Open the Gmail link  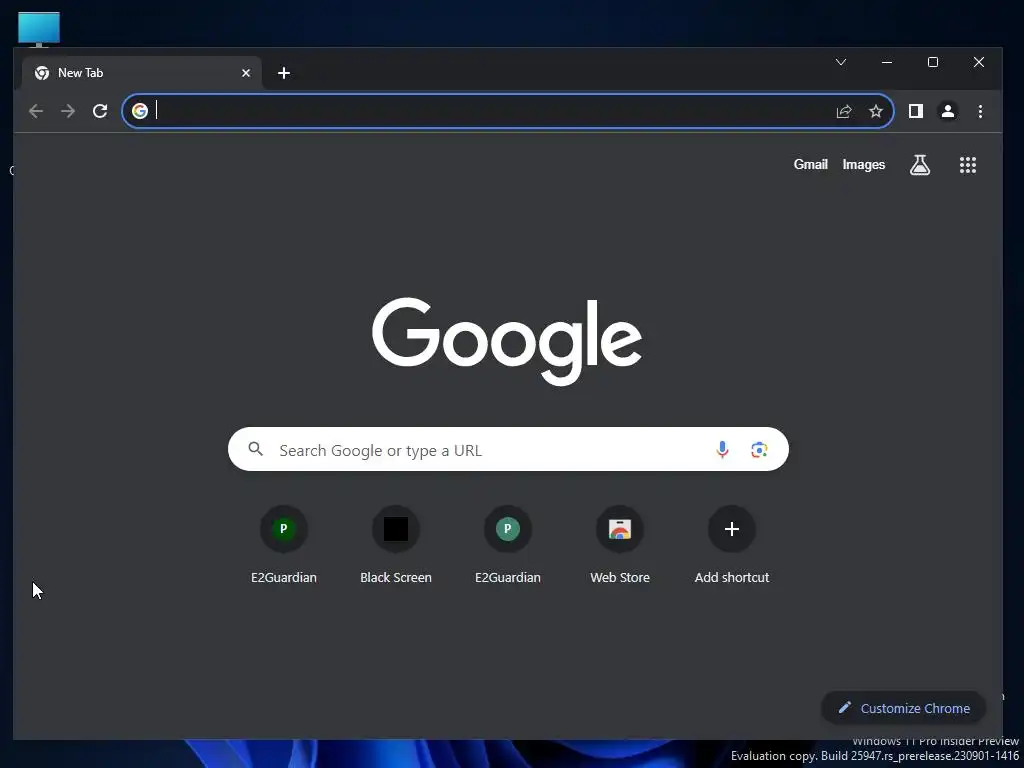pos(810,165)
